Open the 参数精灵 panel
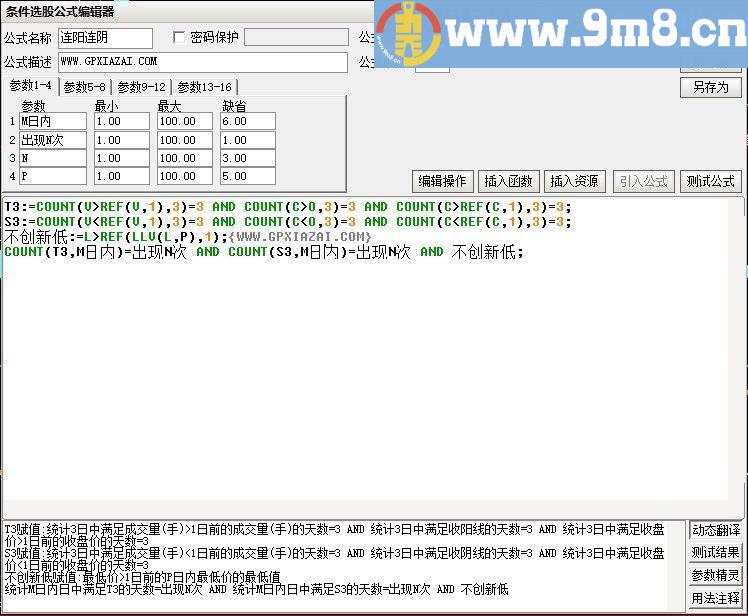 coord(716,576)
